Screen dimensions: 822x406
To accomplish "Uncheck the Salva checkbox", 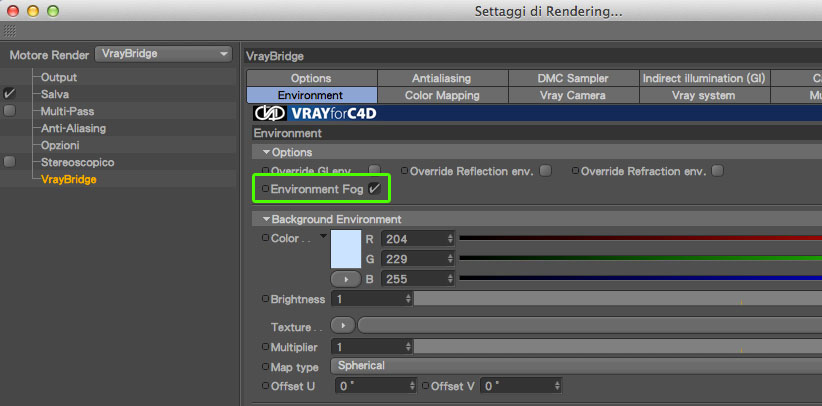I will 9,94.
